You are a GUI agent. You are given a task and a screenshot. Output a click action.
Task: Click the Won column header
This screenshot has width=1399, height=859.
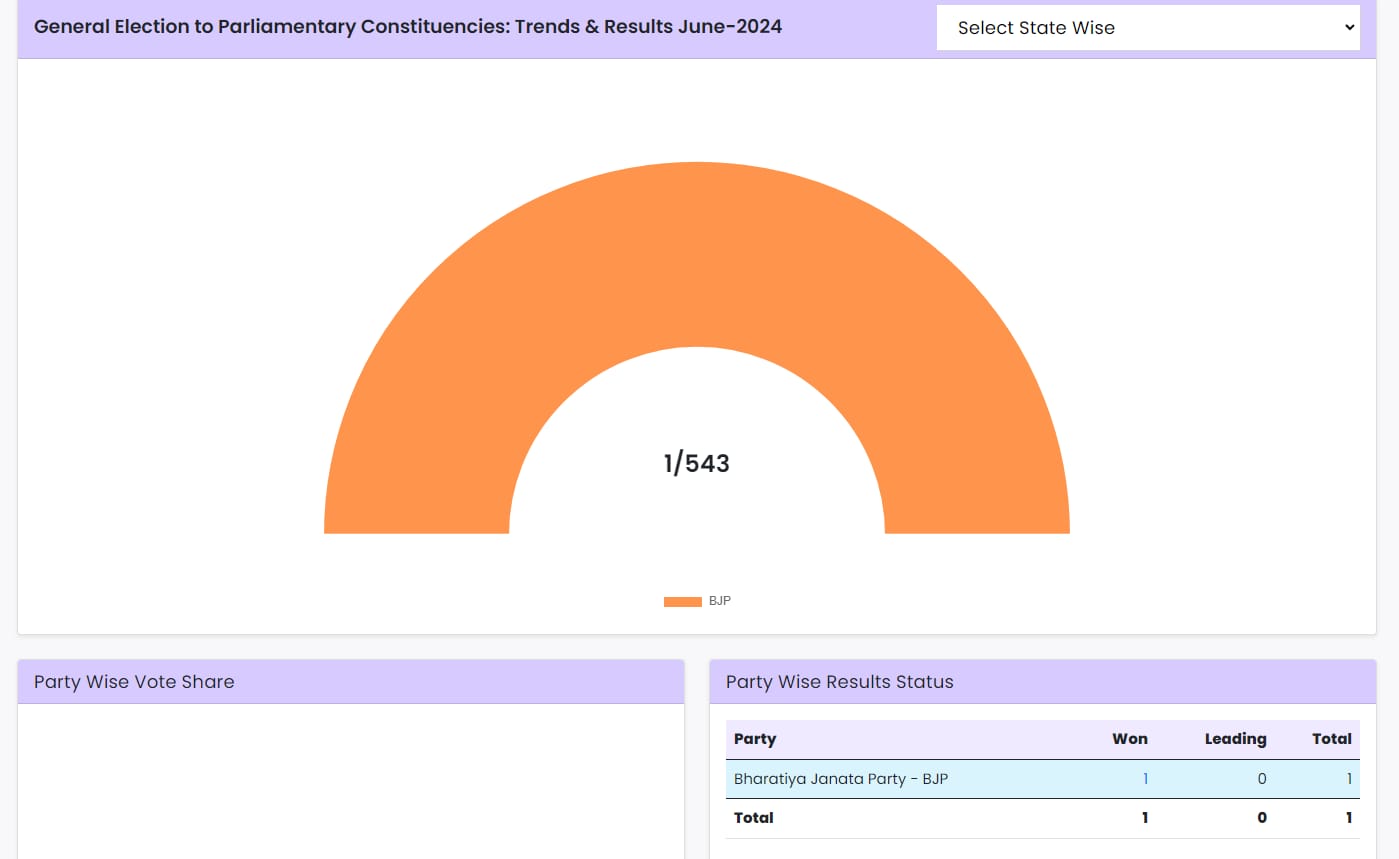pos(1130,739)
